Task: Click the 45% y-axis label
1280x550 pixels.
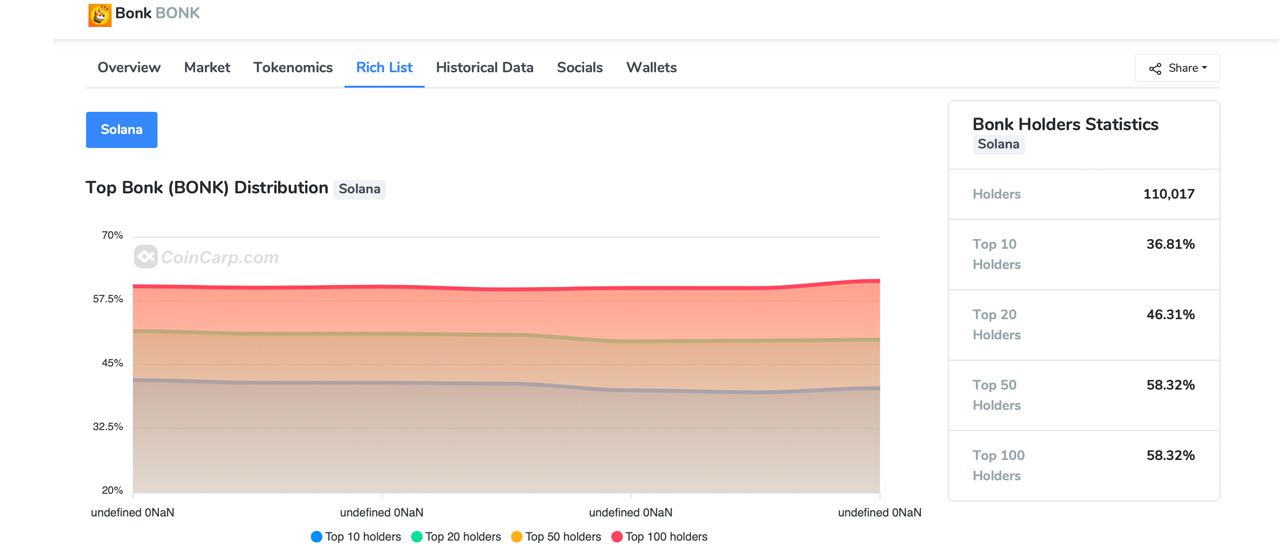Action: coord(112,363)
